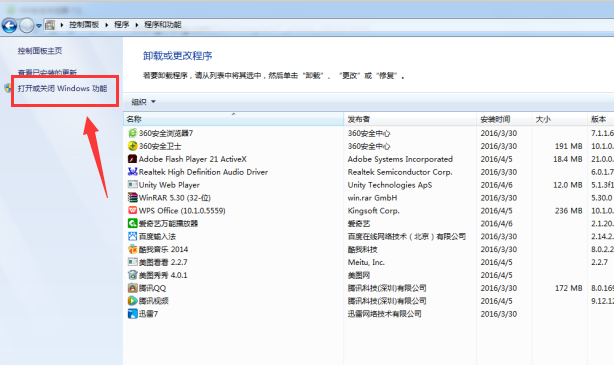614x365 pixels.
Task: Click publisher Kingsoft Corp. cell
Action: coord(373,211)
